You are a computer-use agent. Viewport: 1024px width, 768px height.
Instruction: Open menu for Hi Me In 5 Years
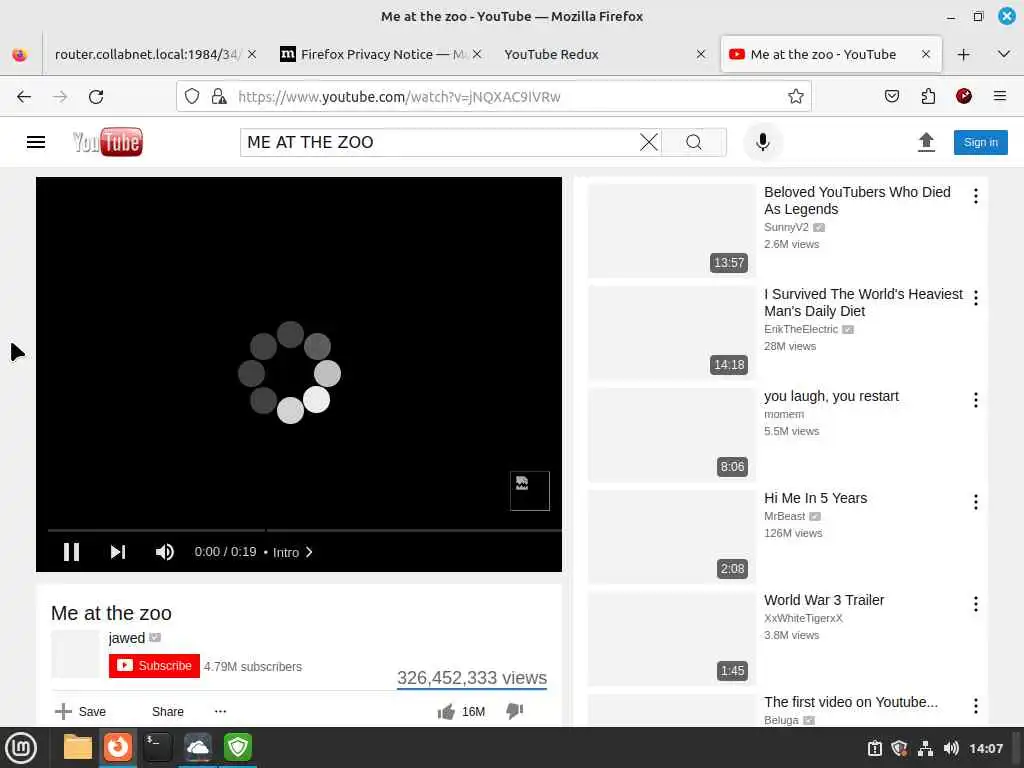[x=976, y=502]
